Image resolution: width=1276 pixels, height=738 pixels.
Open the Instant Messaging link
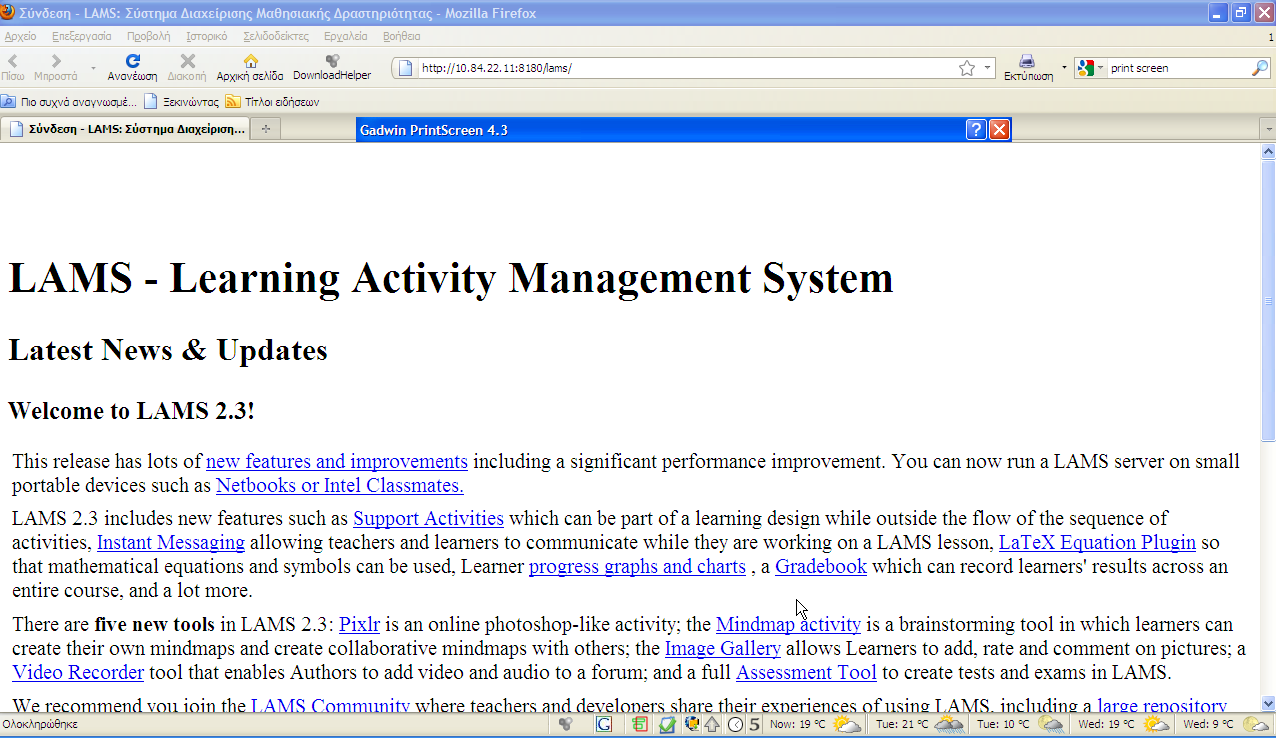171,542
